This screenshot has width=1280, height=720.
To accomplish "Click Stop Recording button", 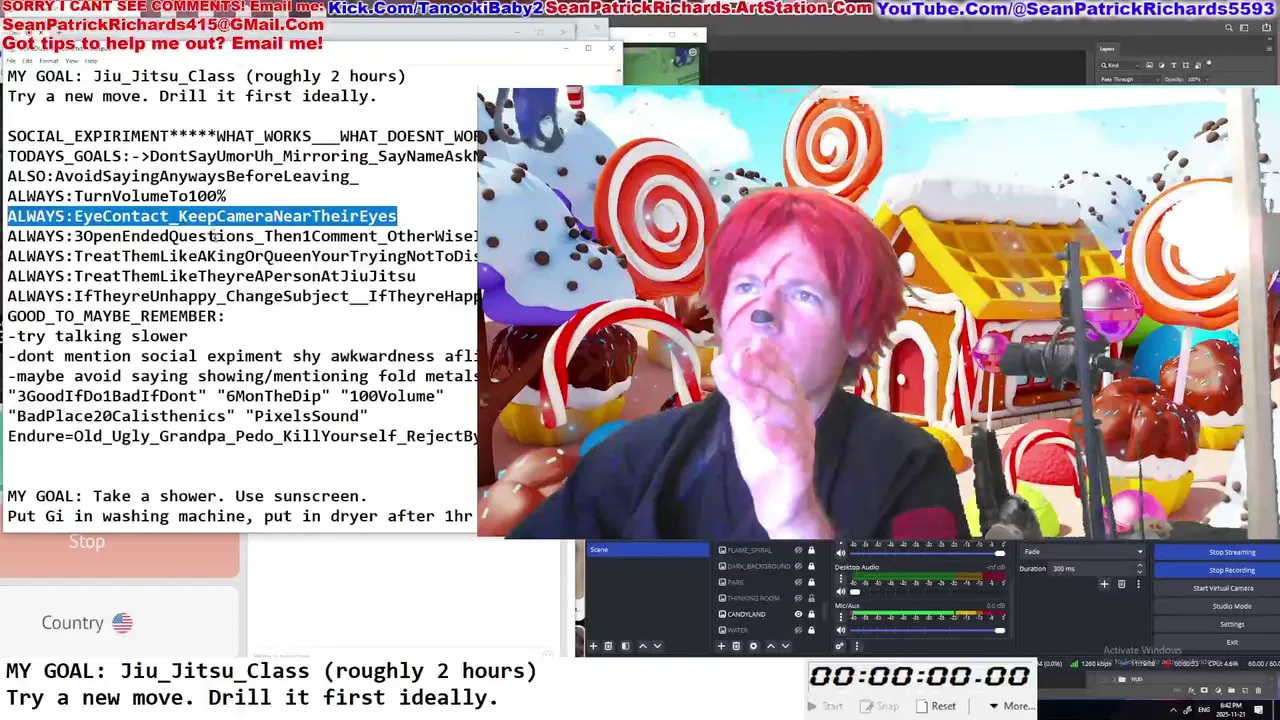I will click(1217, 570).
